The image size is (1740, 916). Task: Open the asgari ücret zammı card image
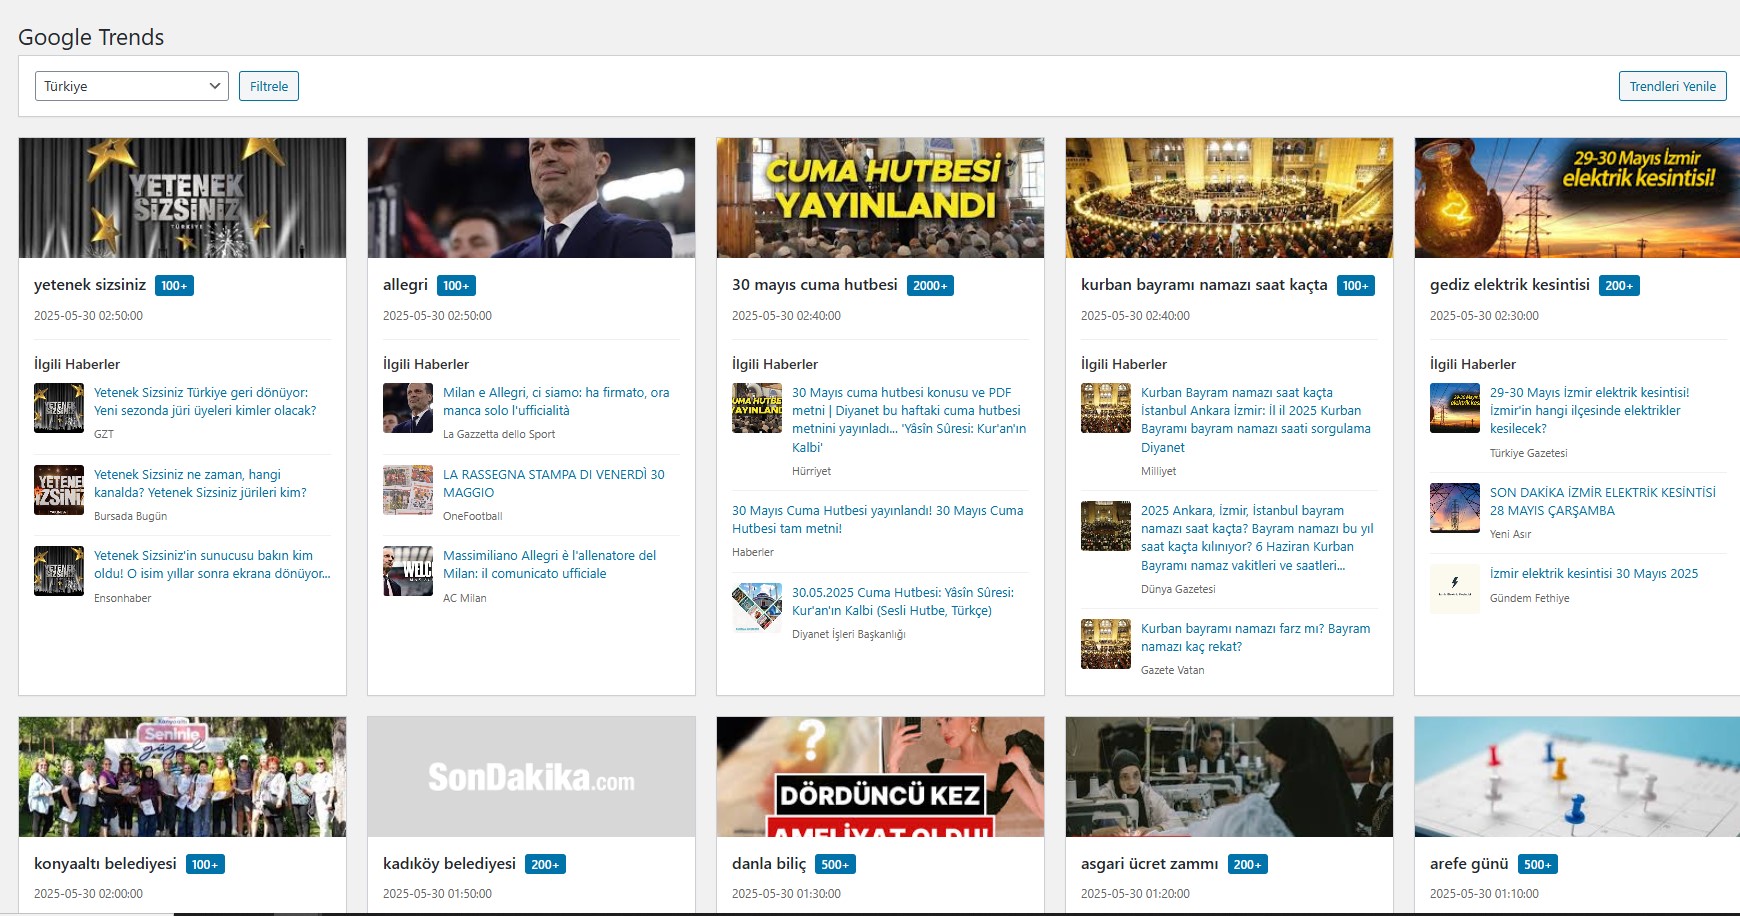point(1229,777)
